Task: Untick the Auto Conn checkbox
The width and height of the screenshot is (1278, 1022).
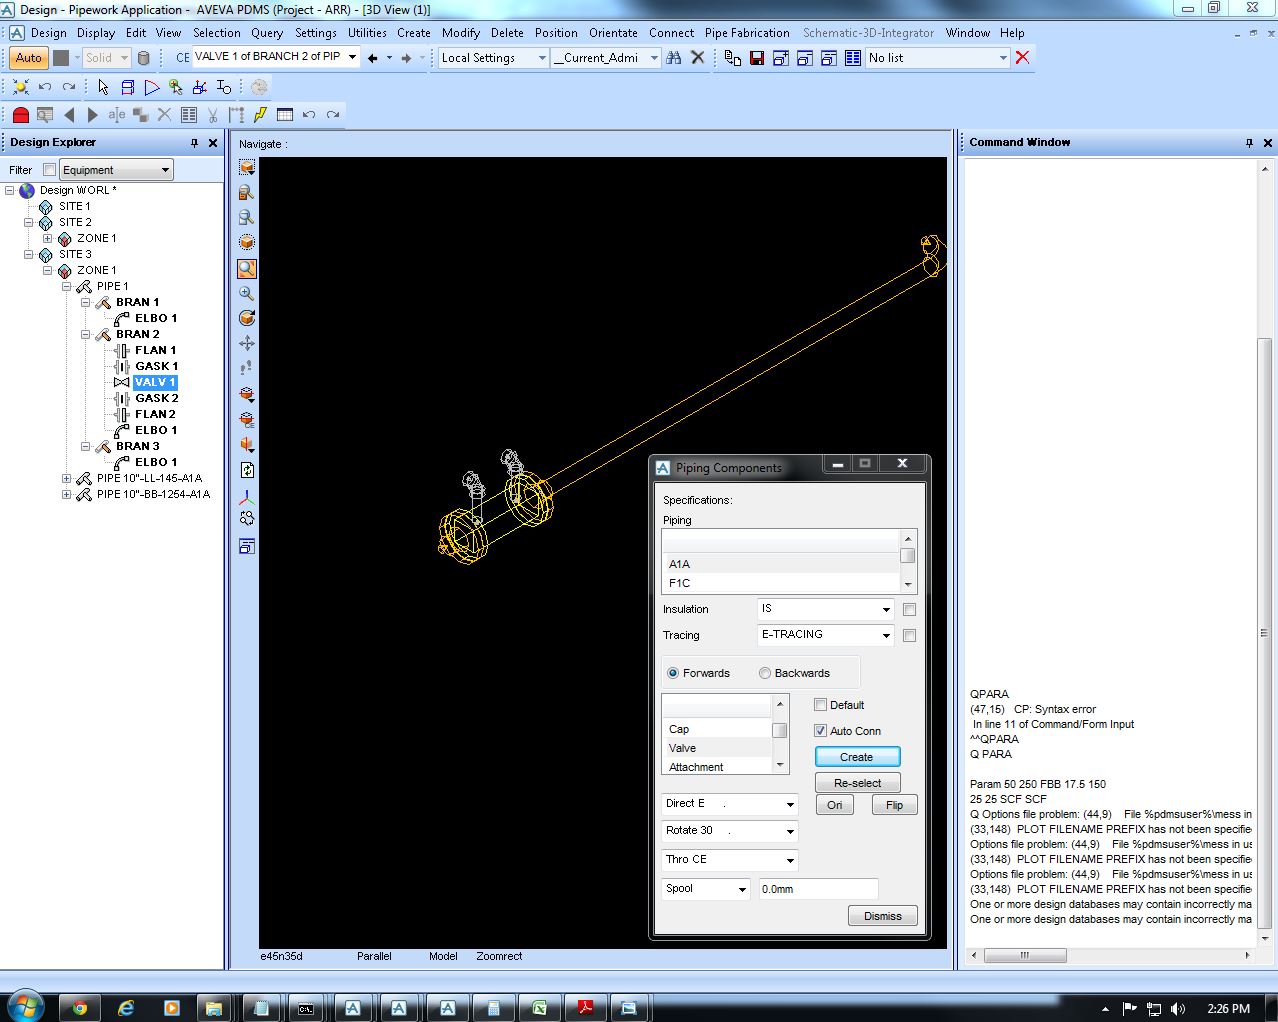Action: (x=821, y=731)
